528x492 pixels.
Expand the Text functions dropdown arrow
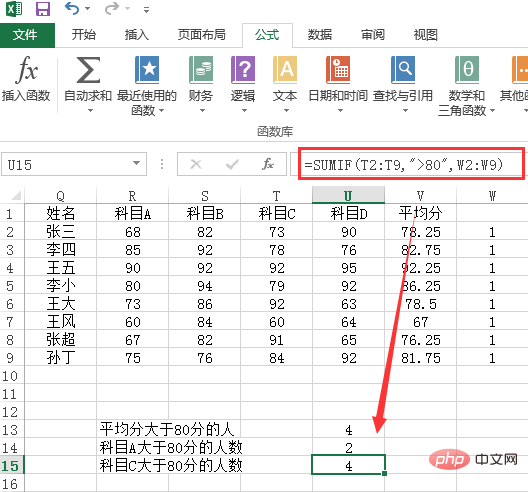[x=286, y=110]
